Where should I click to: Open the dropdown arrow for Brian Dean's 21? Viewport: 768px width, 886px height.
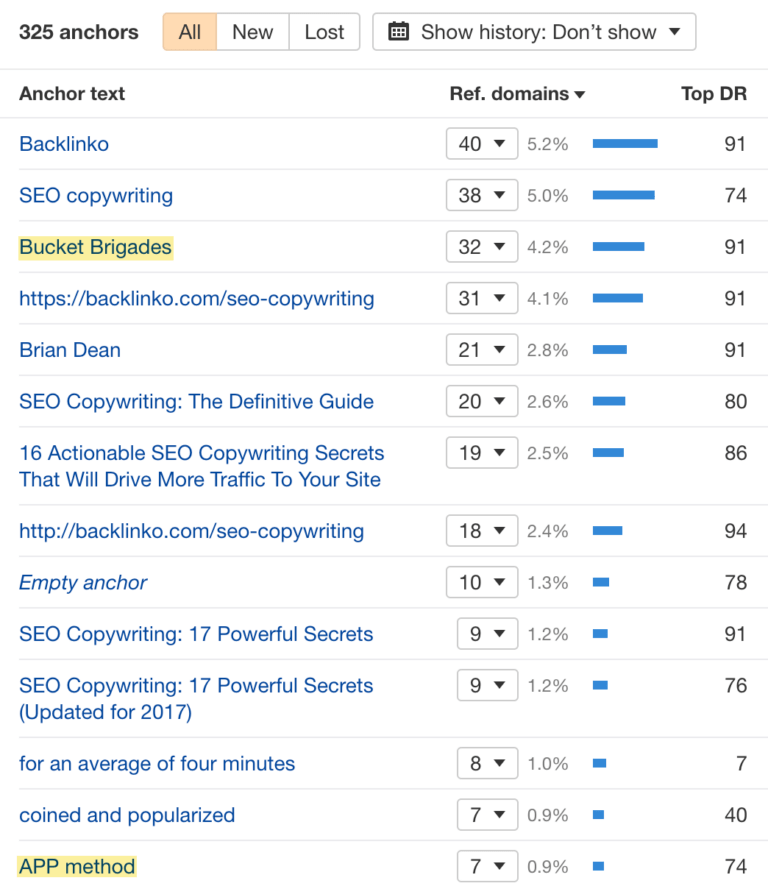click(x=501, y=350)
